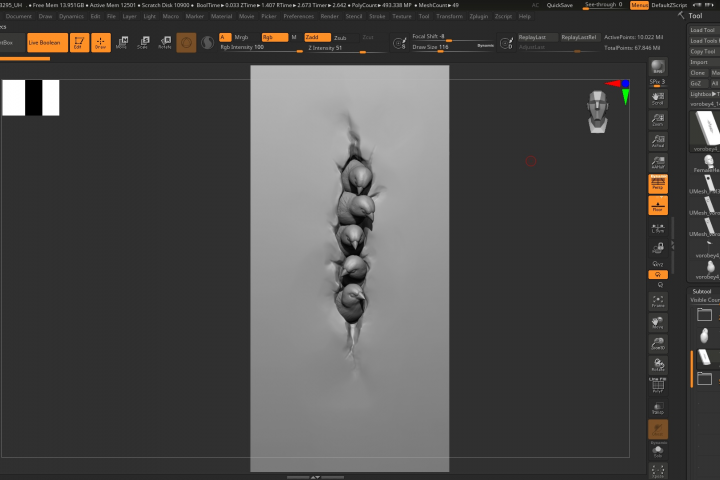
Task: Expand the Subtool panel section
Action: pos(702,291)
